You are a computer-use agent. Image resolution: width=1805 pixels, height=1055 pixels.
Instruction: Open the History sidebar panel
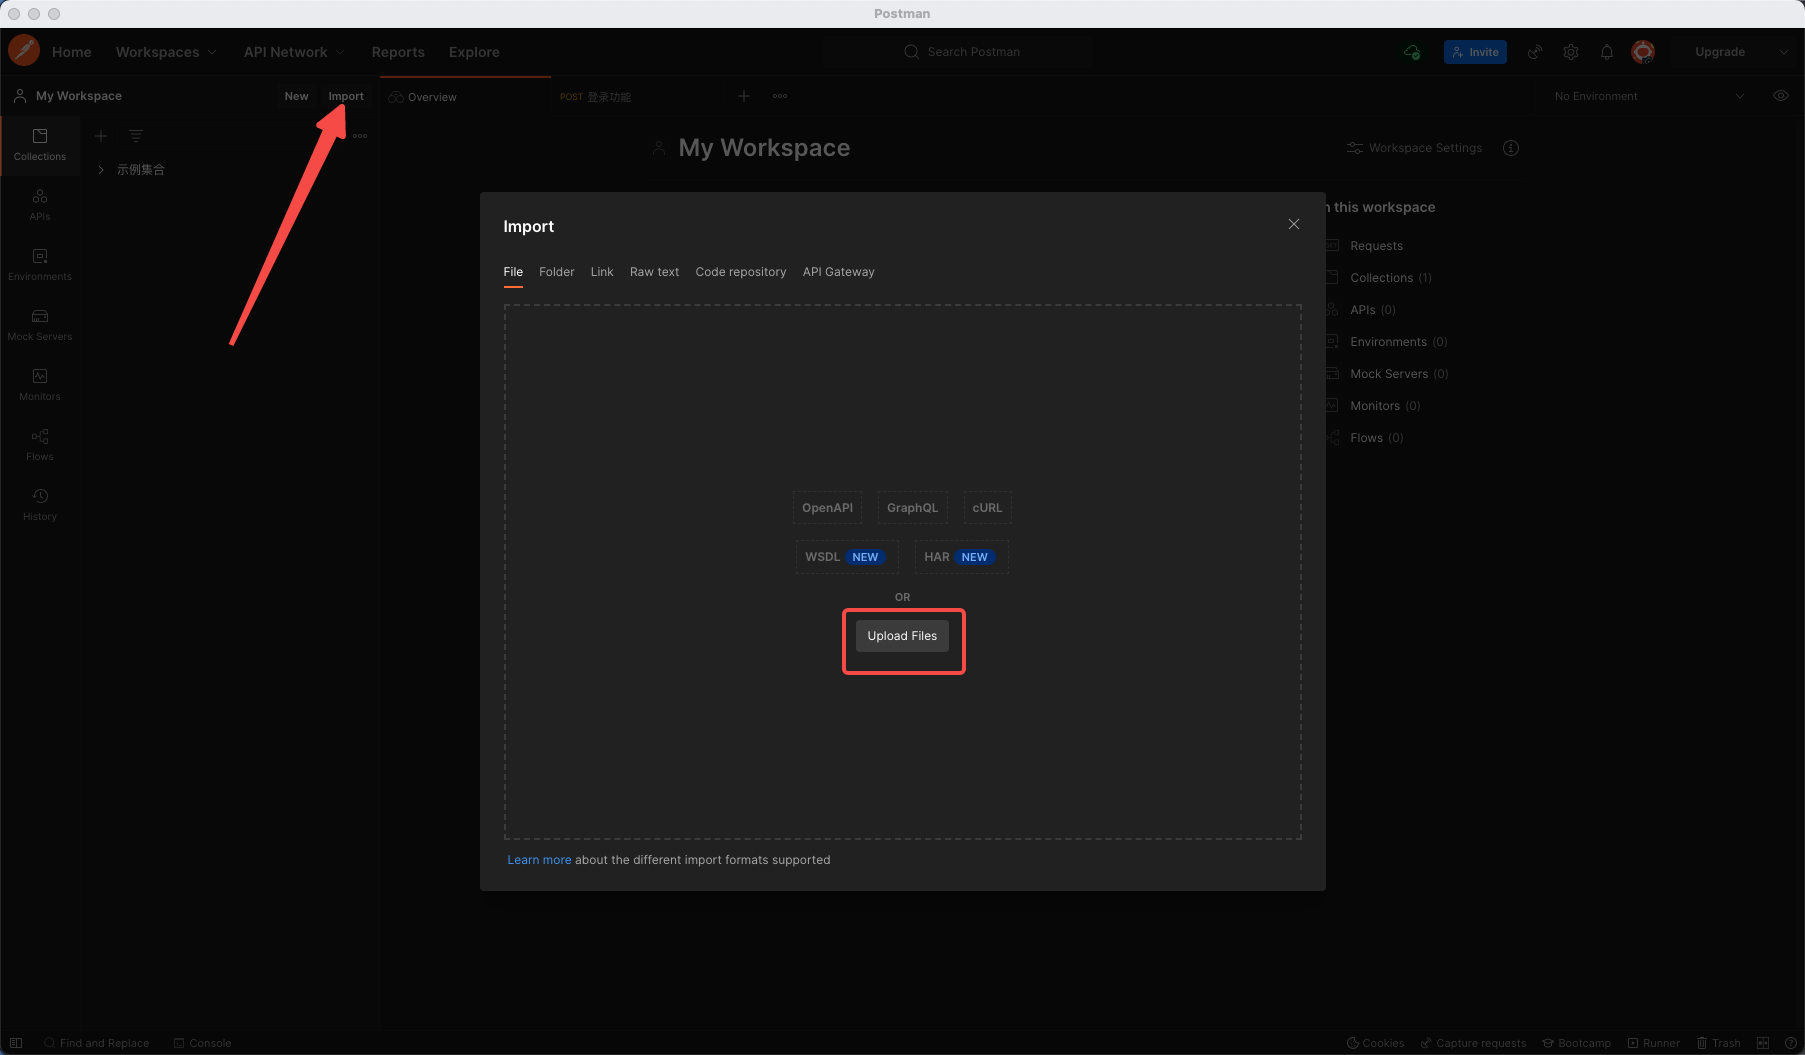pos(40,505)
